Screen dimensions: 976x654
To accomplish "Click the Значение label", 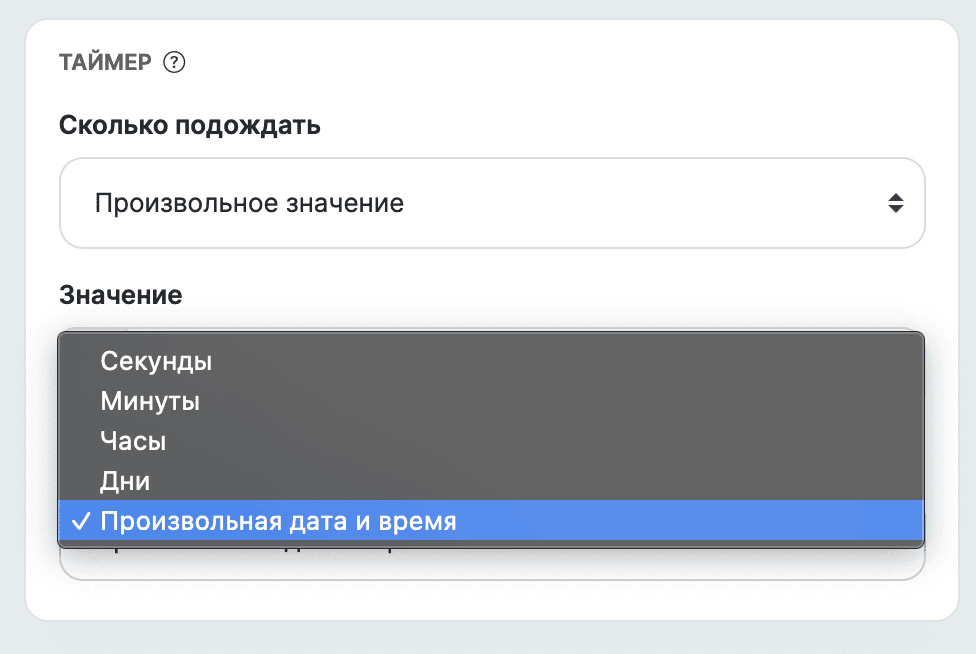I will point(121,295).
